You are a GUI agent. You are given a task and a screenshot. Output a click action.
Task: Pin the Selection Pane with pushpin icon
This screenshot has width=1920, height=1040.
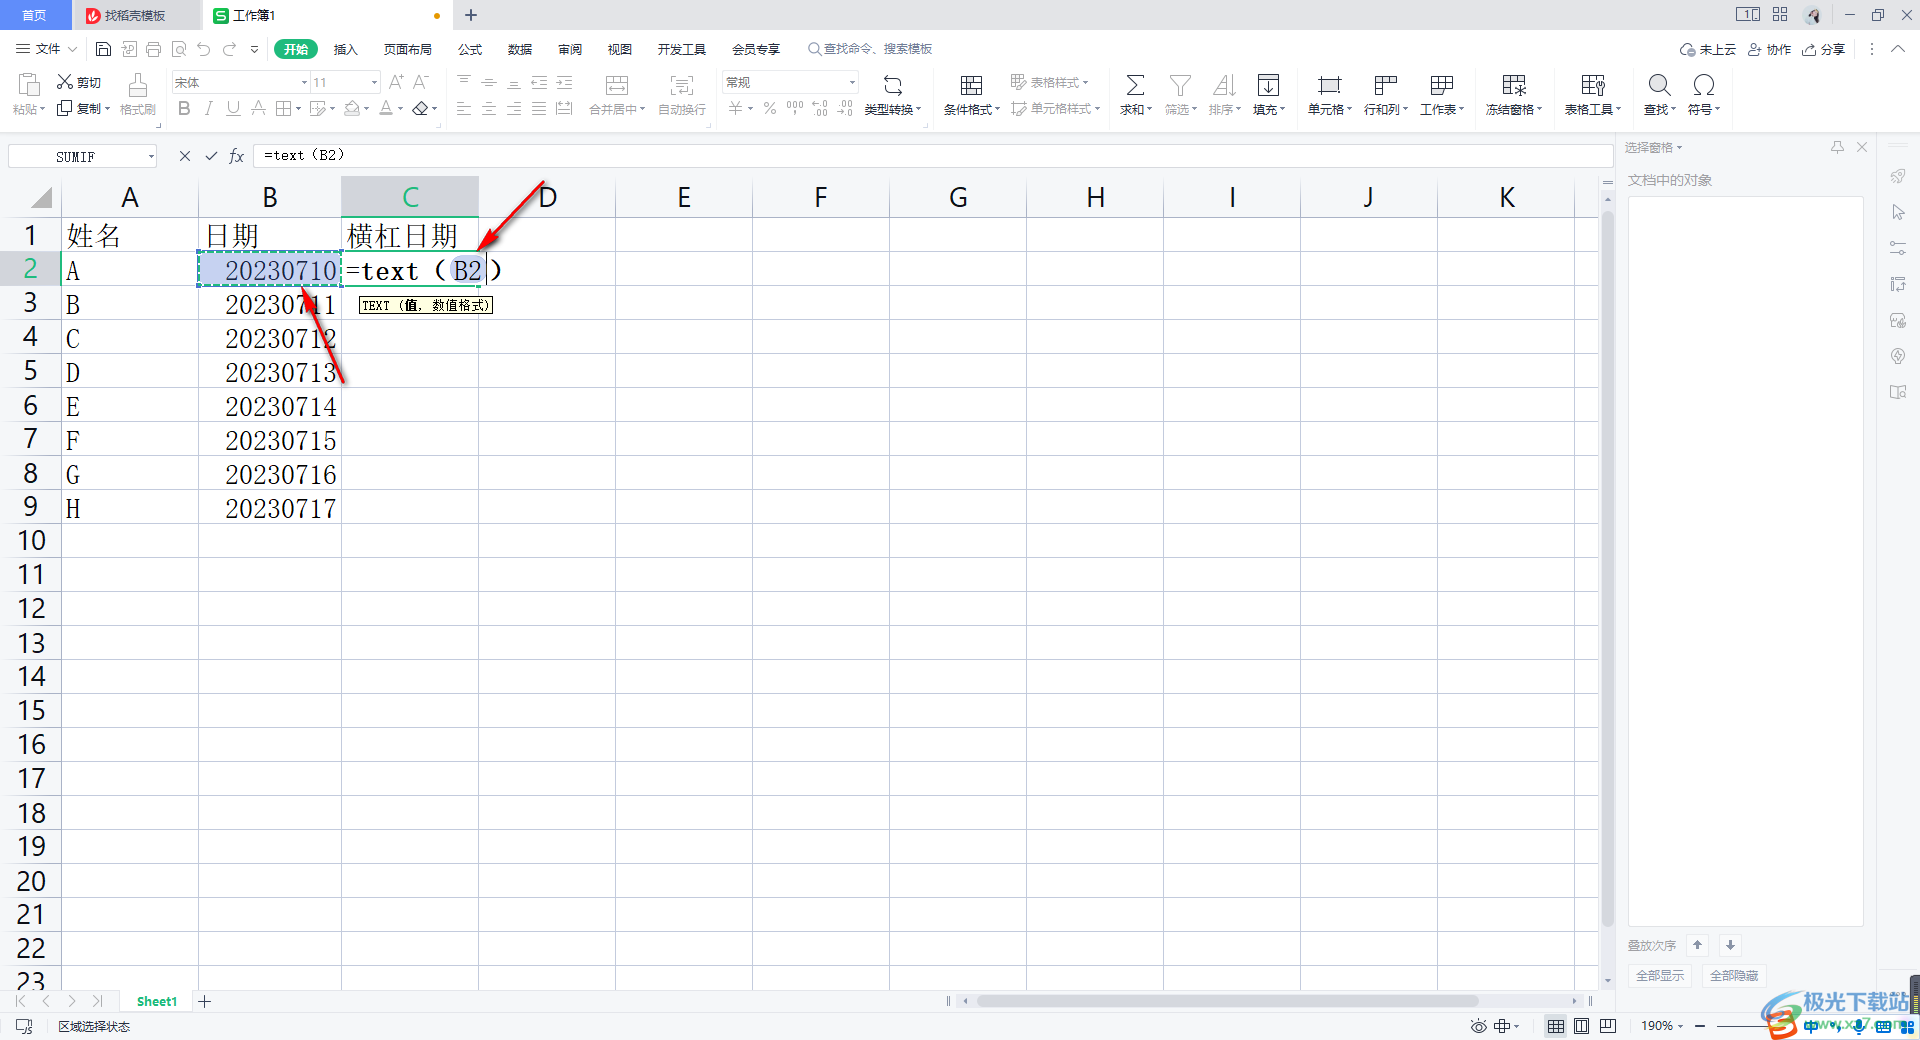coord(1837,147)
